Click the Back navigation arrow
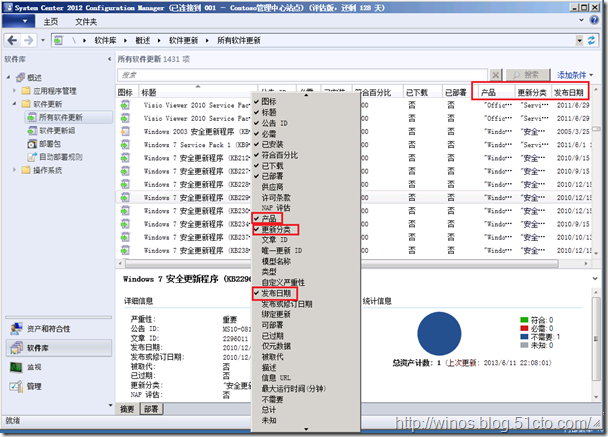 (x=12, y=40)
